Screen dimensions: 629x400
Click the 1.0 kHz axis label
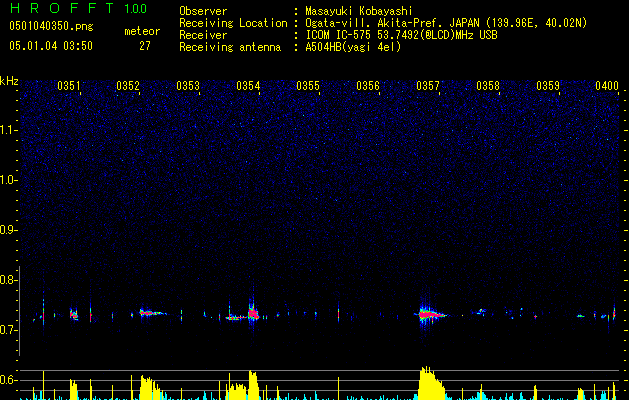[9, 180]
